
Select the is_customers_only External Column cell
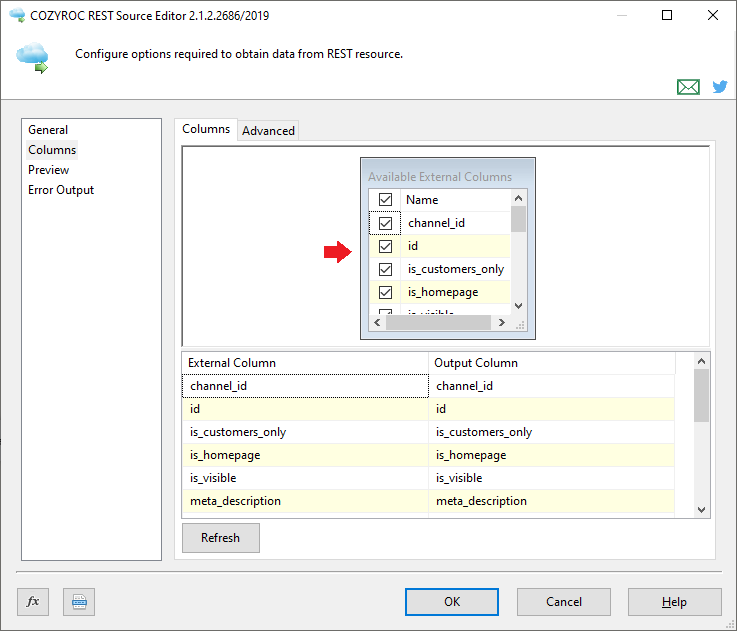point(305,432)
